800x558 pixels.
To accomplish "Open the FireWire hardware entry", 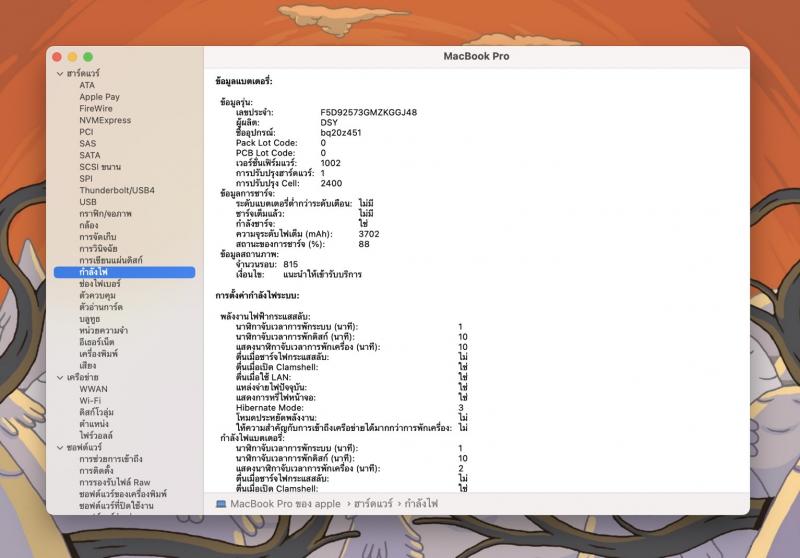I will coord(95,109).
